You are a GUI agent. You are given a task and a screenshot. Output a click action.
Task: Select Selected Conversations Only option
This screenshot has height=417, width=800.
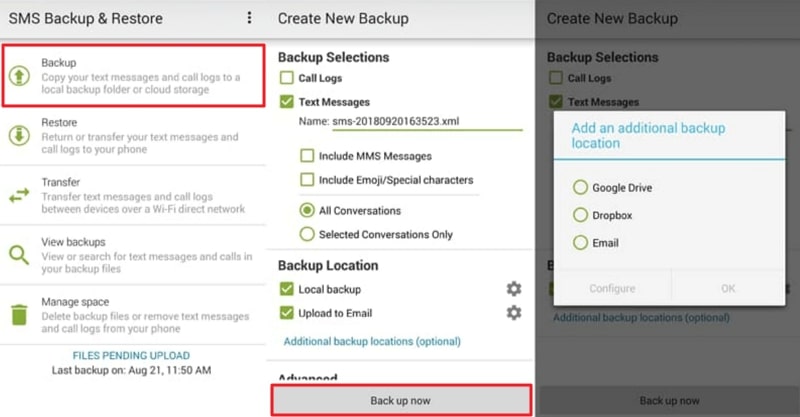[308, 234]
